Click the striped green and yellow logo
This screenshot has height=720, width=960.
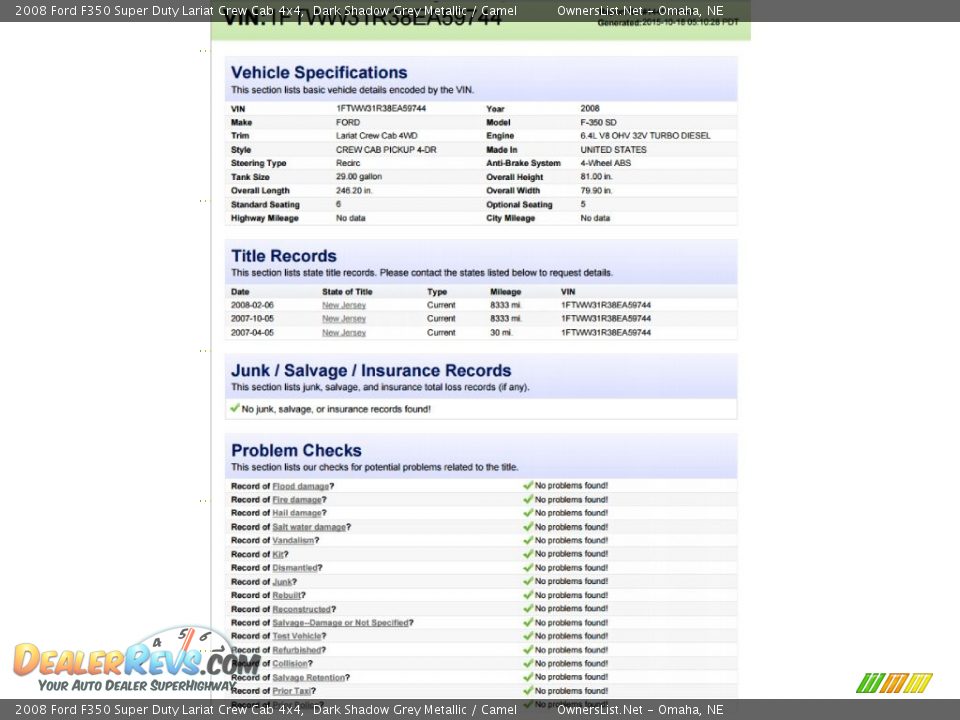point(894,683)
